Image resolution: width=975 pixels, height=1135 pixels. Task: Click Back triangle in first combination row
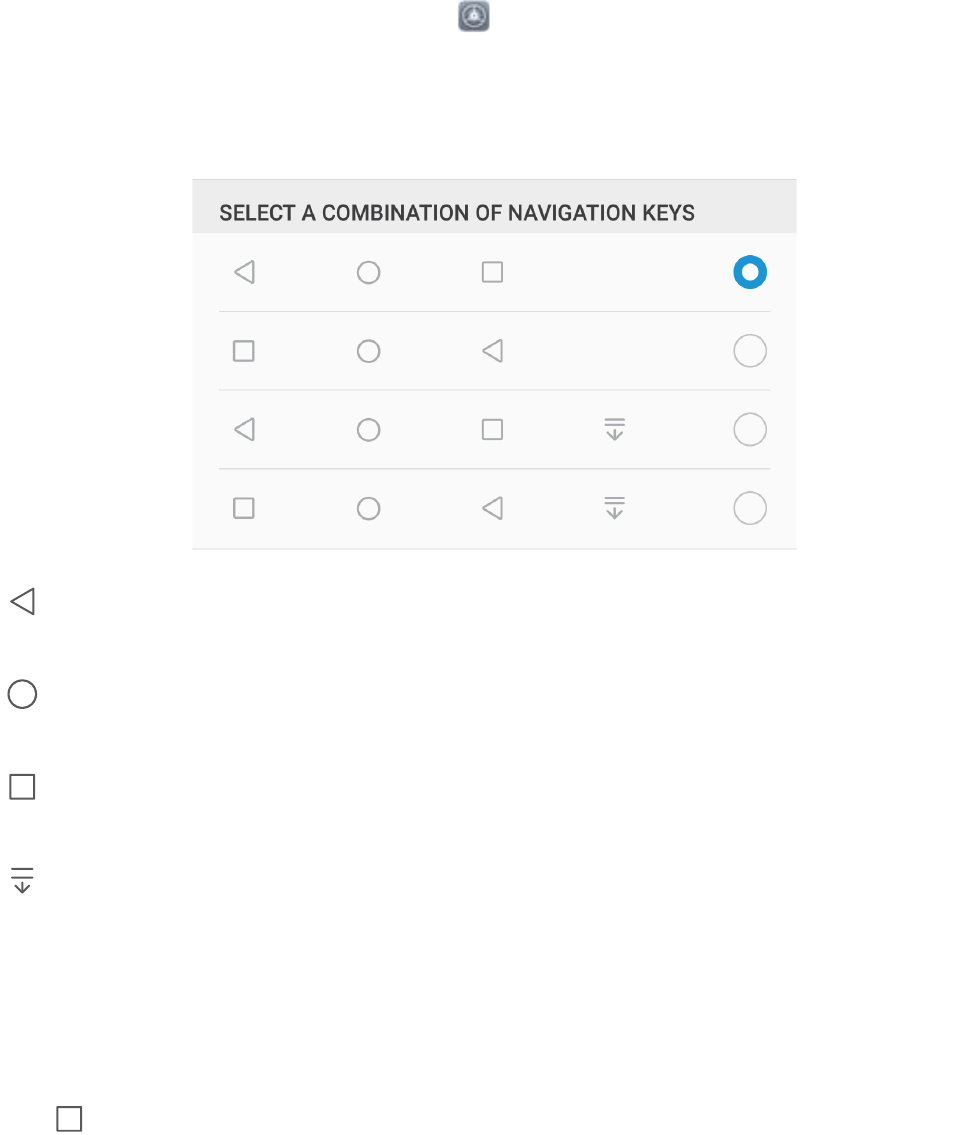[x=244, y=272]
